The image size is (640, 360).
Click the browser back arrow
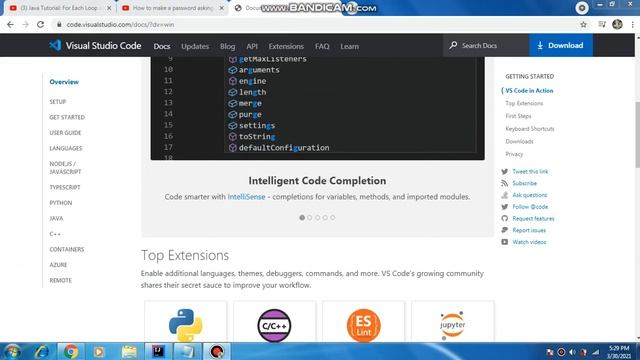[x=10, y=24]
